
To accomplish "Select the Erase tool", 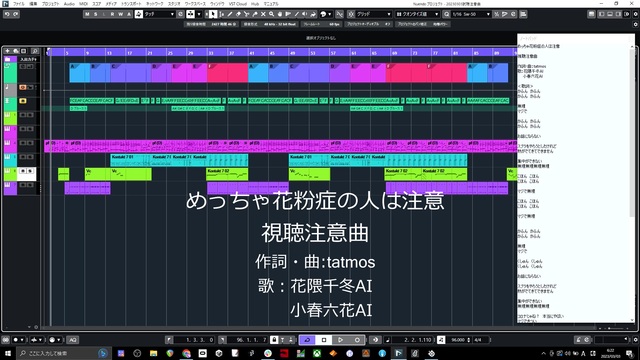I will point(238,14).
